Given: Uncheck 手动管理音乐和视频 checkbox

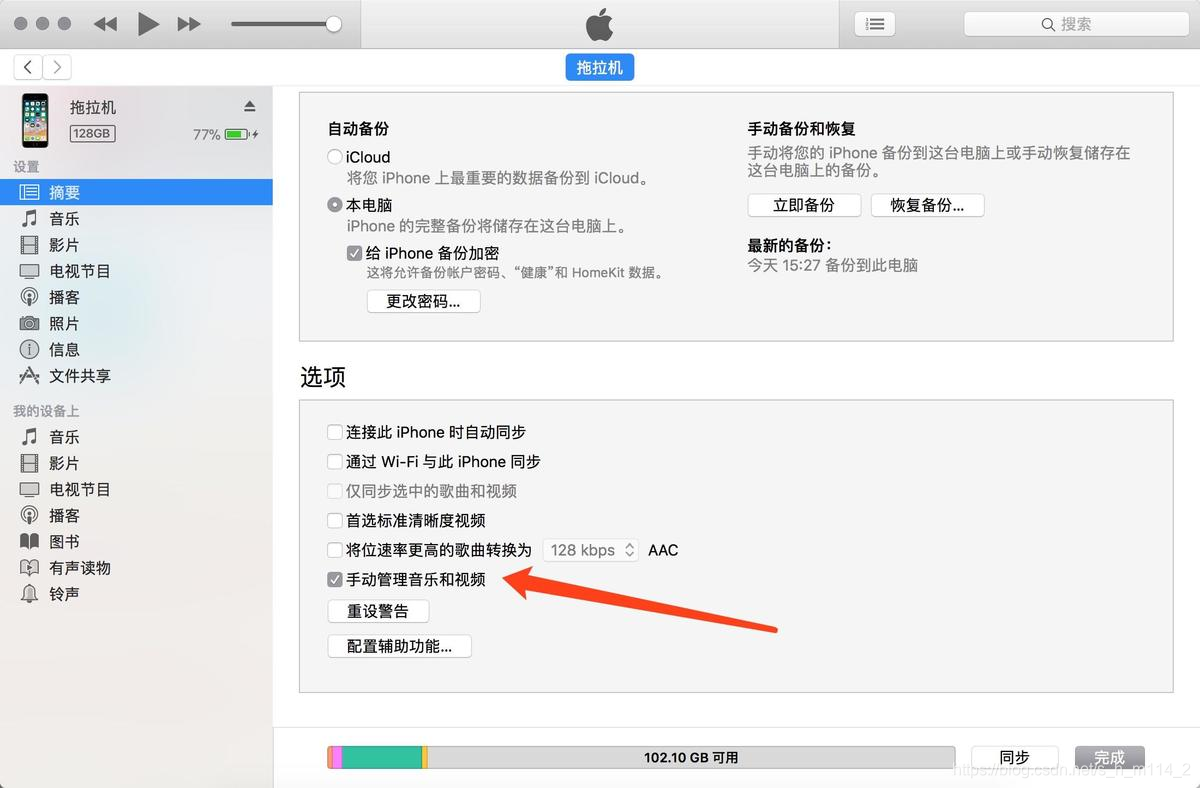Looking at the screenshot, I should point(335,579).
